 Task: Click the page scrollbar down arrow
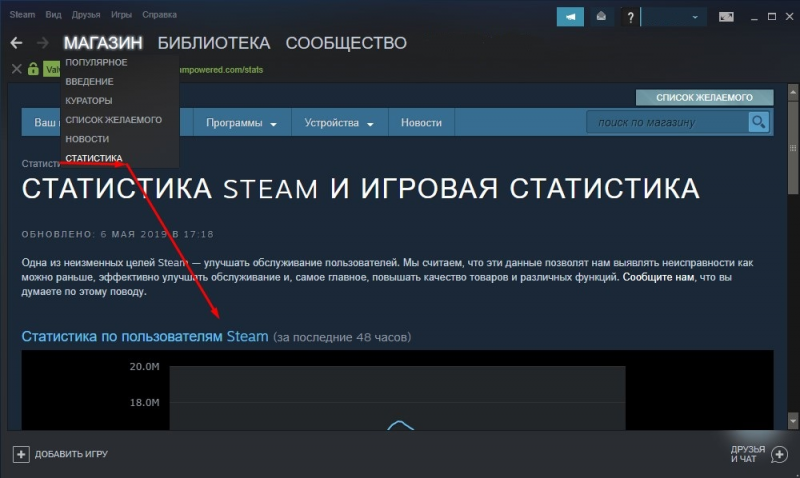click(793, 421)
